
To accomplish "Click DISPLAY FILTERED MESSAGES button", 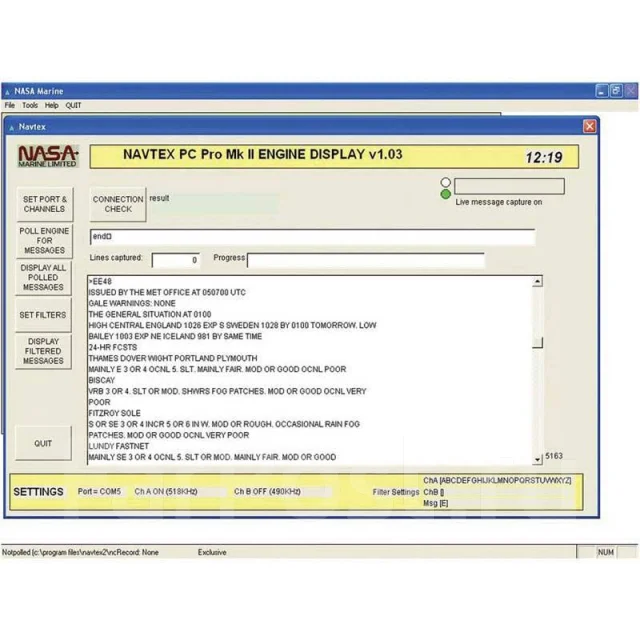I will tap(43, 351).
